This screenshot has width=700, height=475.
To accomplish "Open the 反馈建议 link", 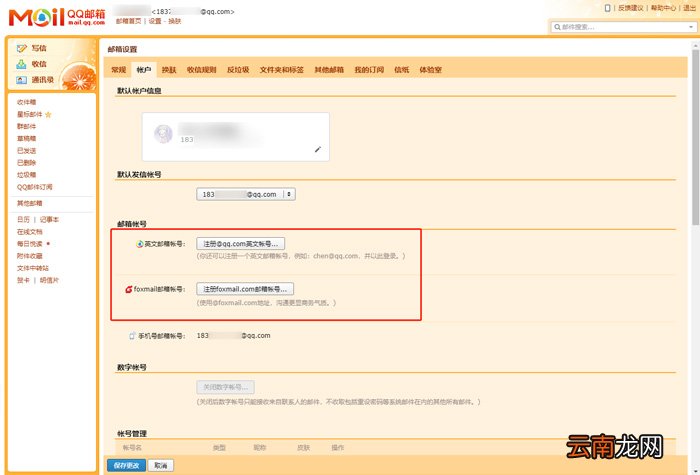I will (x=631, y=8).
